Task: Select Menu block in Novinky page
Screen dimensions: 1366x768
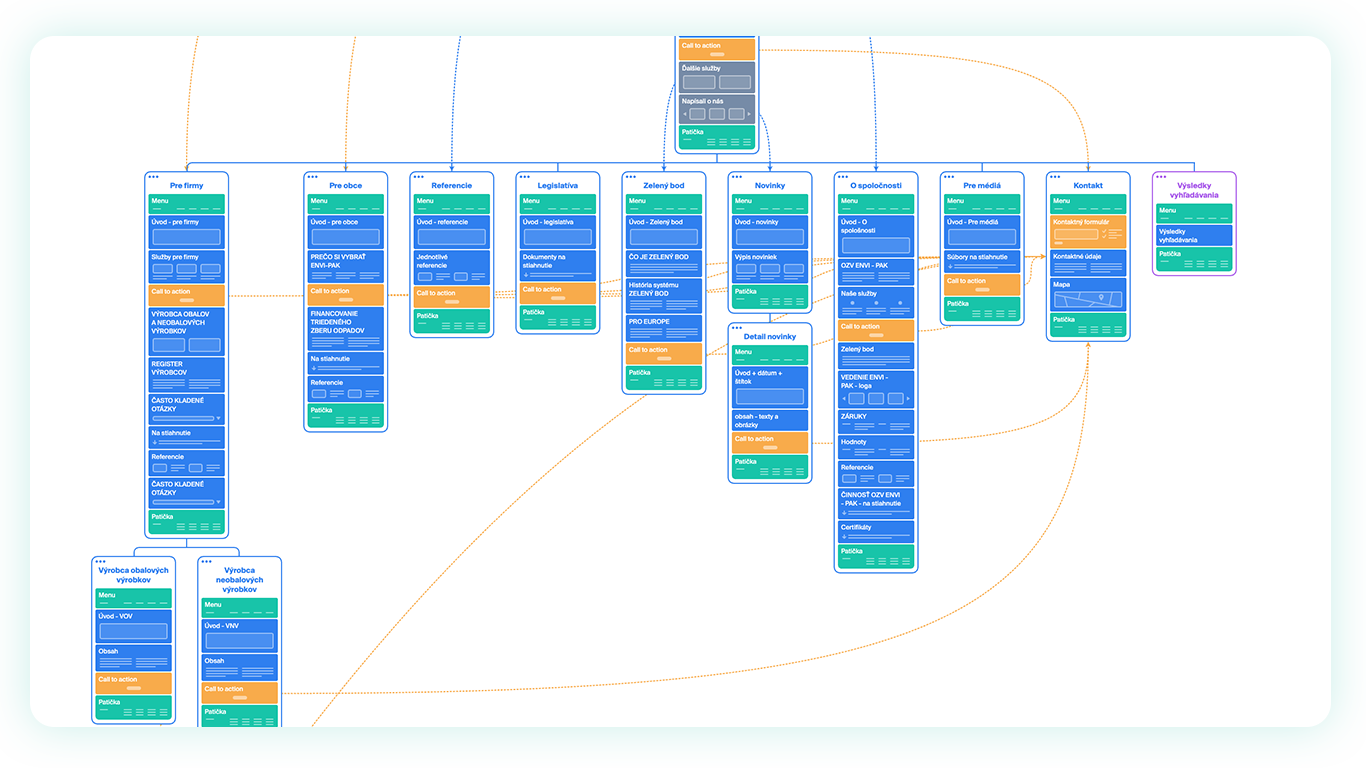Action: click(769, 204)
